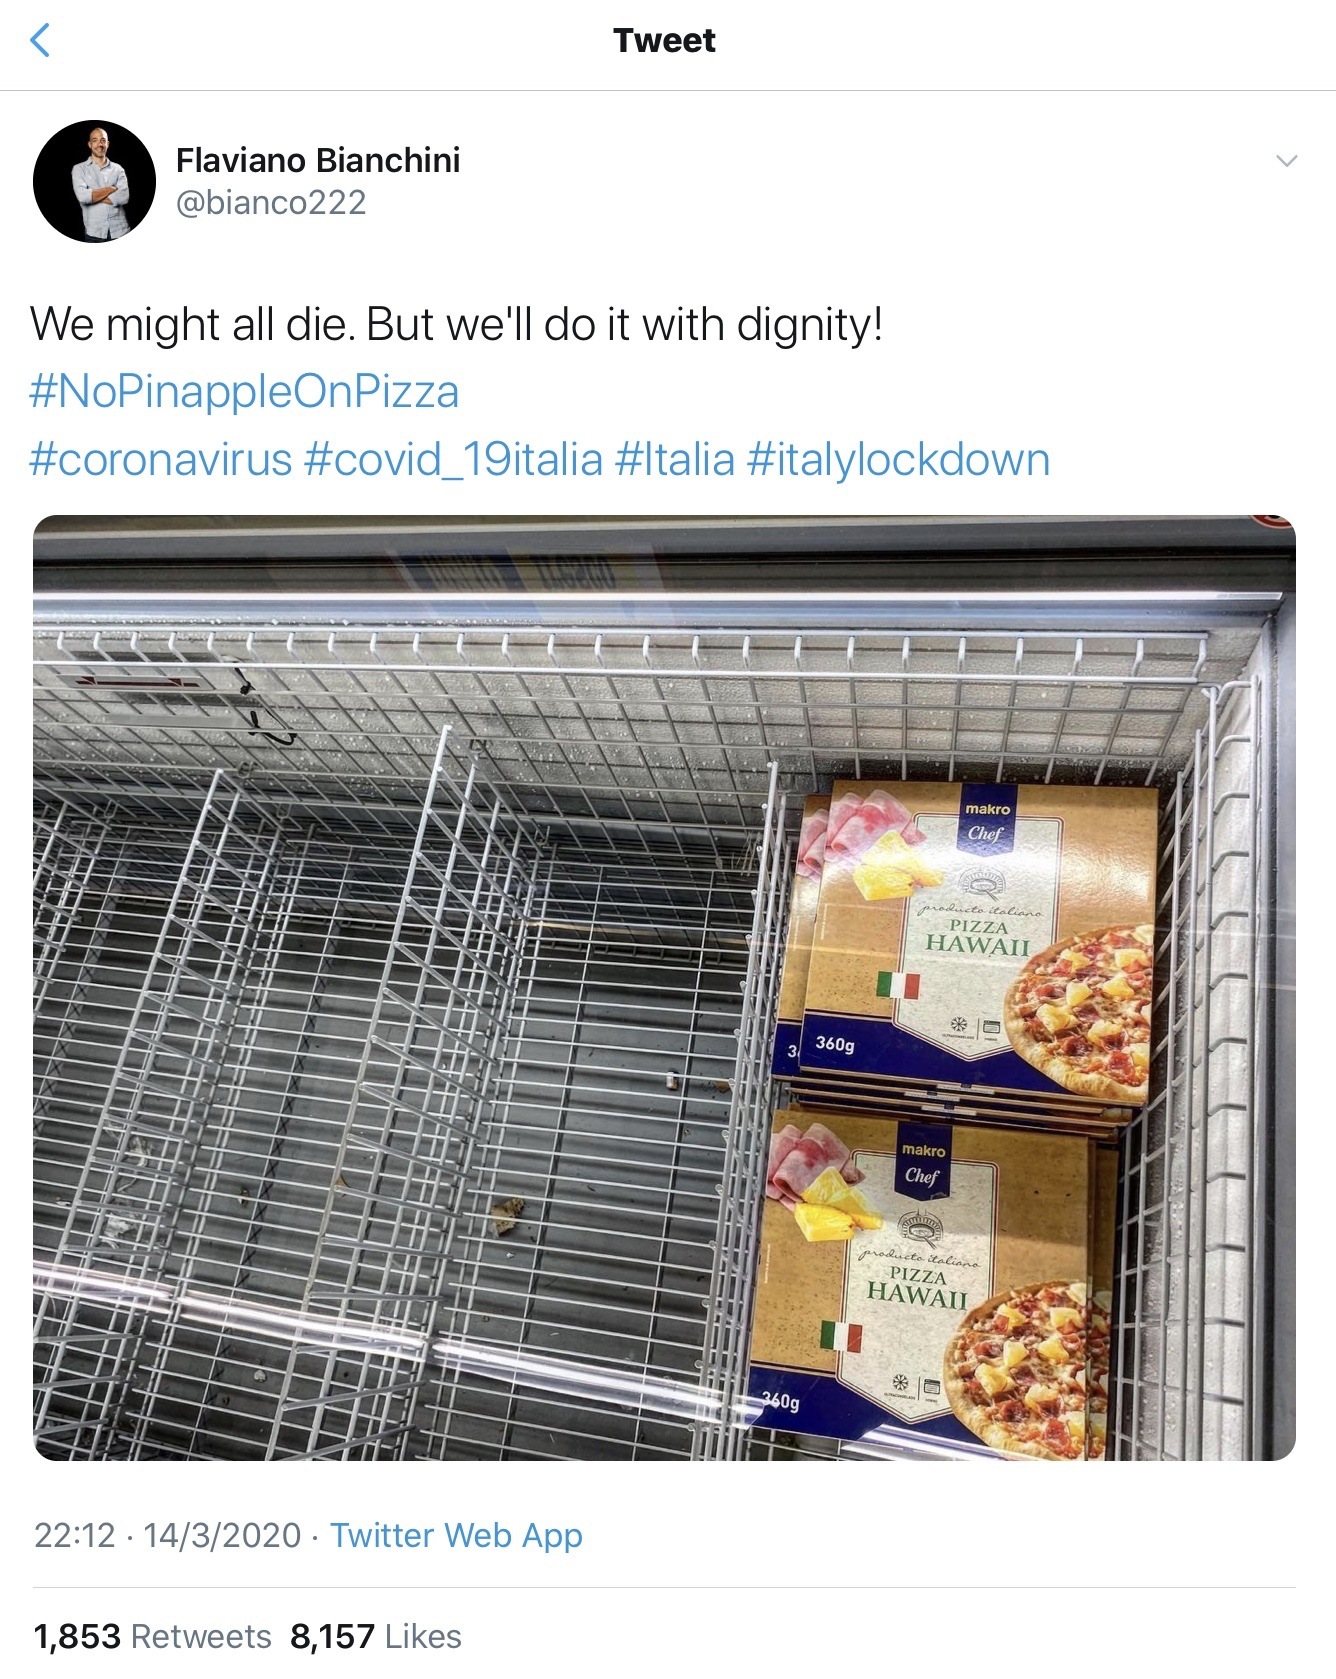Image resolution: width=1336 pixels, height=1679 pixels.
Task: Open the 22:12 · 14/3/2020 timestamp
Action: 168,1535
